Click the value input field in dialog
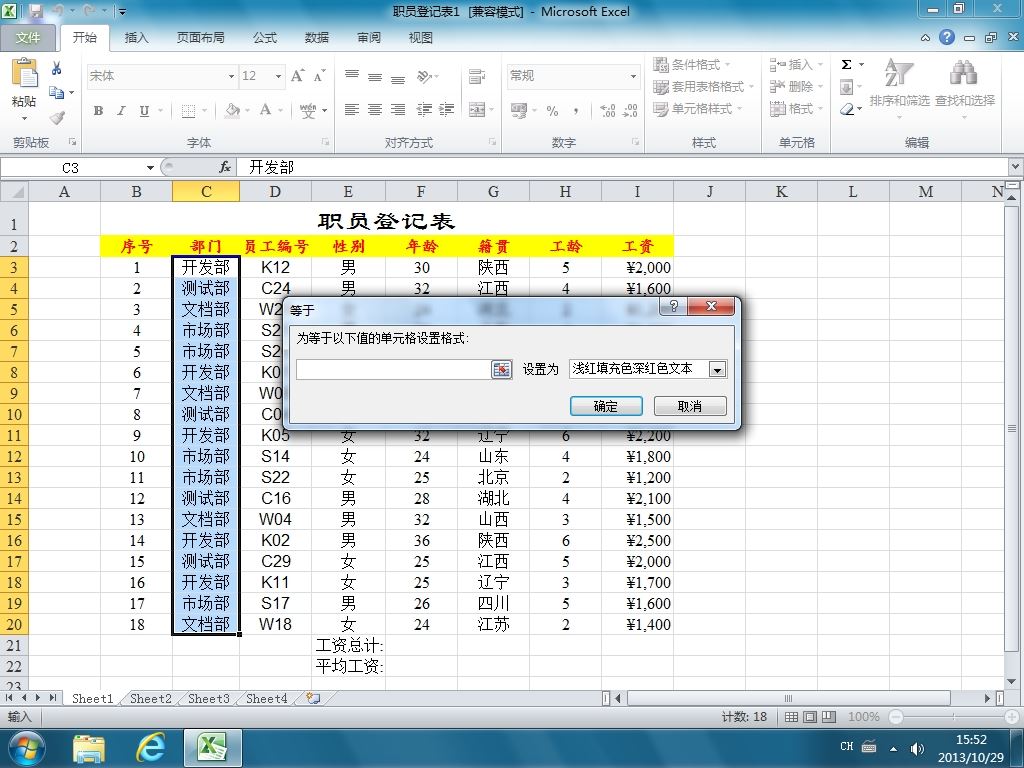Screen dimensions: 1024x768 [x=393, y=370]
